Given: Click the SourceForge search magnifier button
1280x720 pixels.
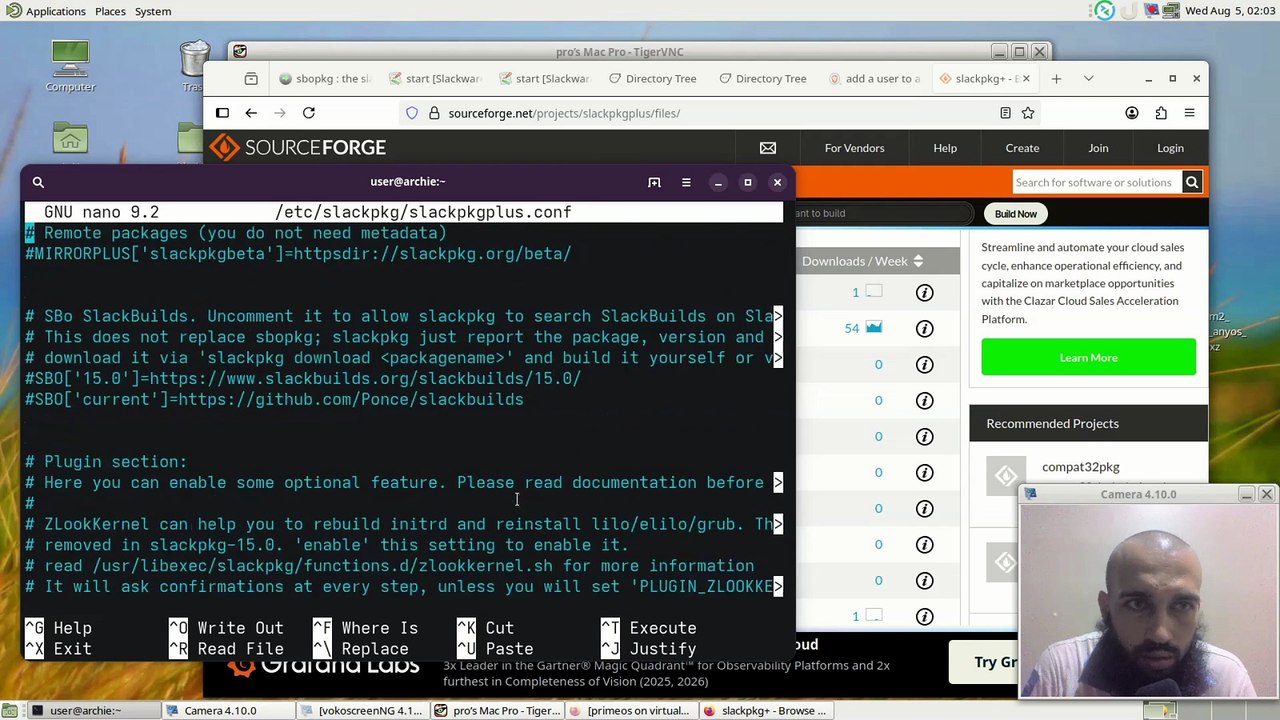Looking at the screenshot, I should [x=1192, y=182].
